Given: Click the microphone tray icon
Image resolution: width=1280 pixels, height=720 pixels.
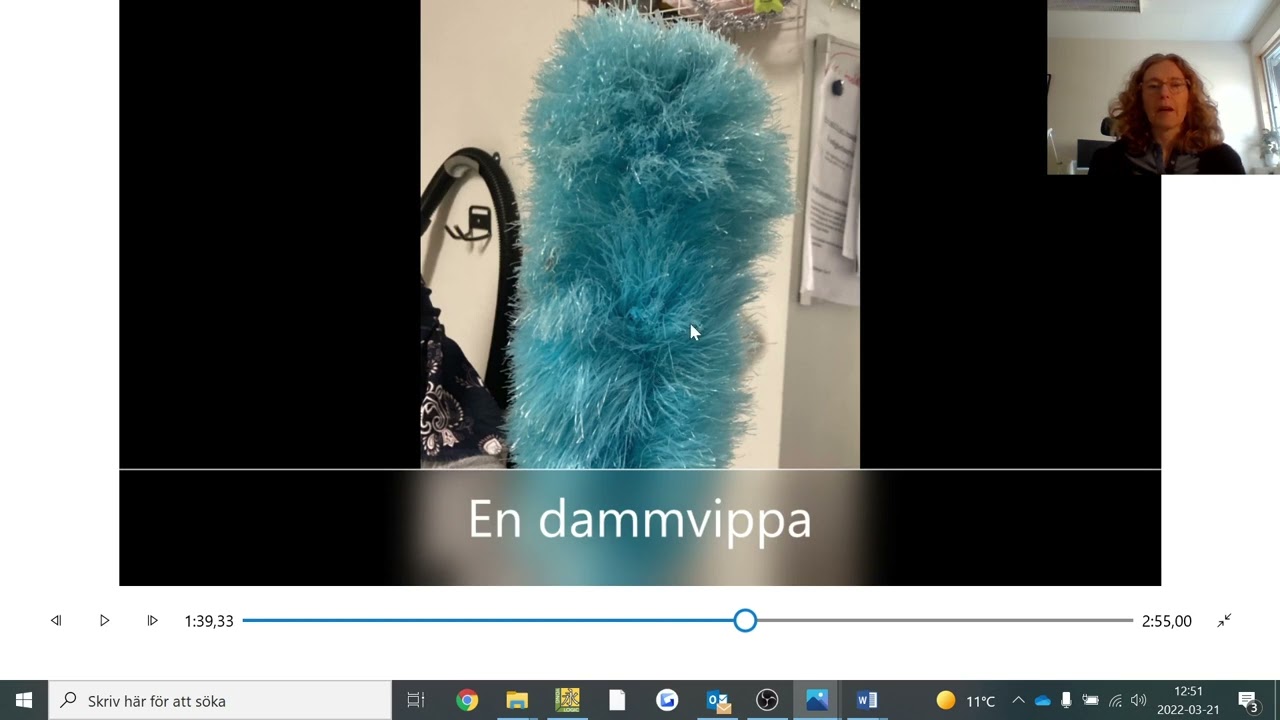Looking at the screenshot, I should 1066,701.
